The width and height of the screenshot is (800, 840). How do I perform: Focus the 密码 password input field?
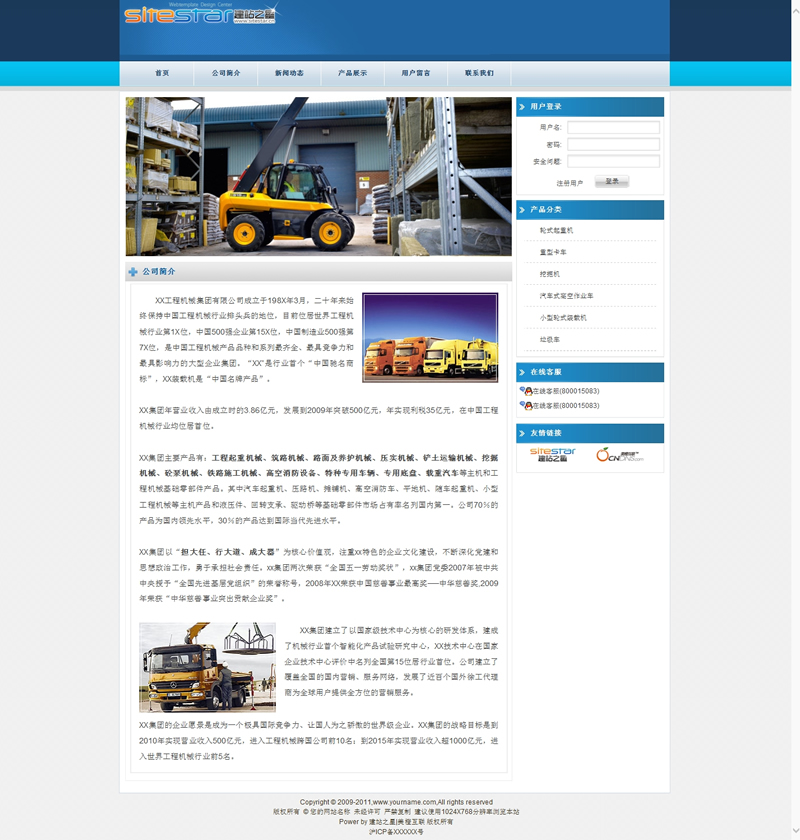(x=613, y=144)
